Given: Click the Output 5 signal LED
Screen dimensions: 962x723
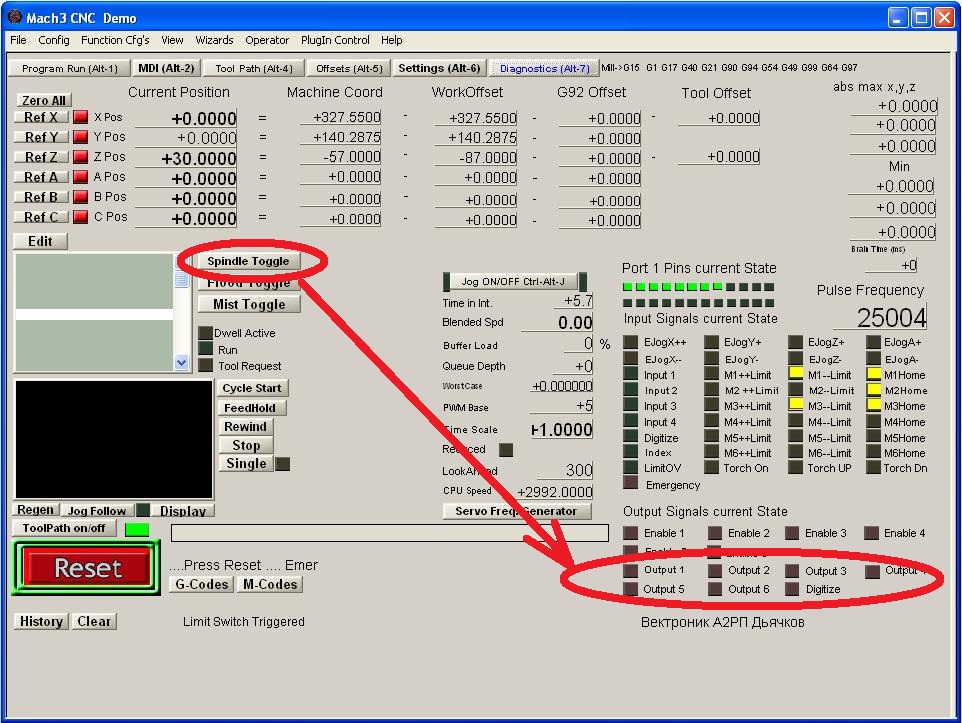Looking at the screenshot, I should [x=631, y=589].
